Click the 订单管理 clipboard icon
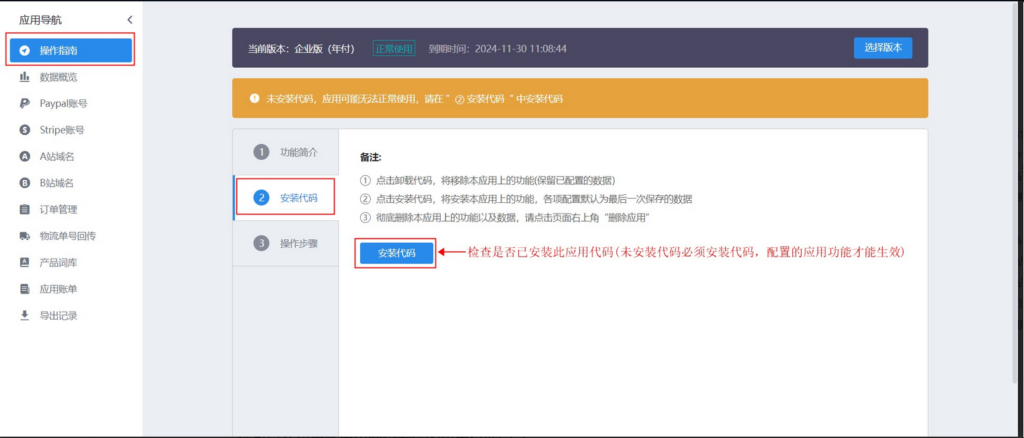 [x=24, y=210]
